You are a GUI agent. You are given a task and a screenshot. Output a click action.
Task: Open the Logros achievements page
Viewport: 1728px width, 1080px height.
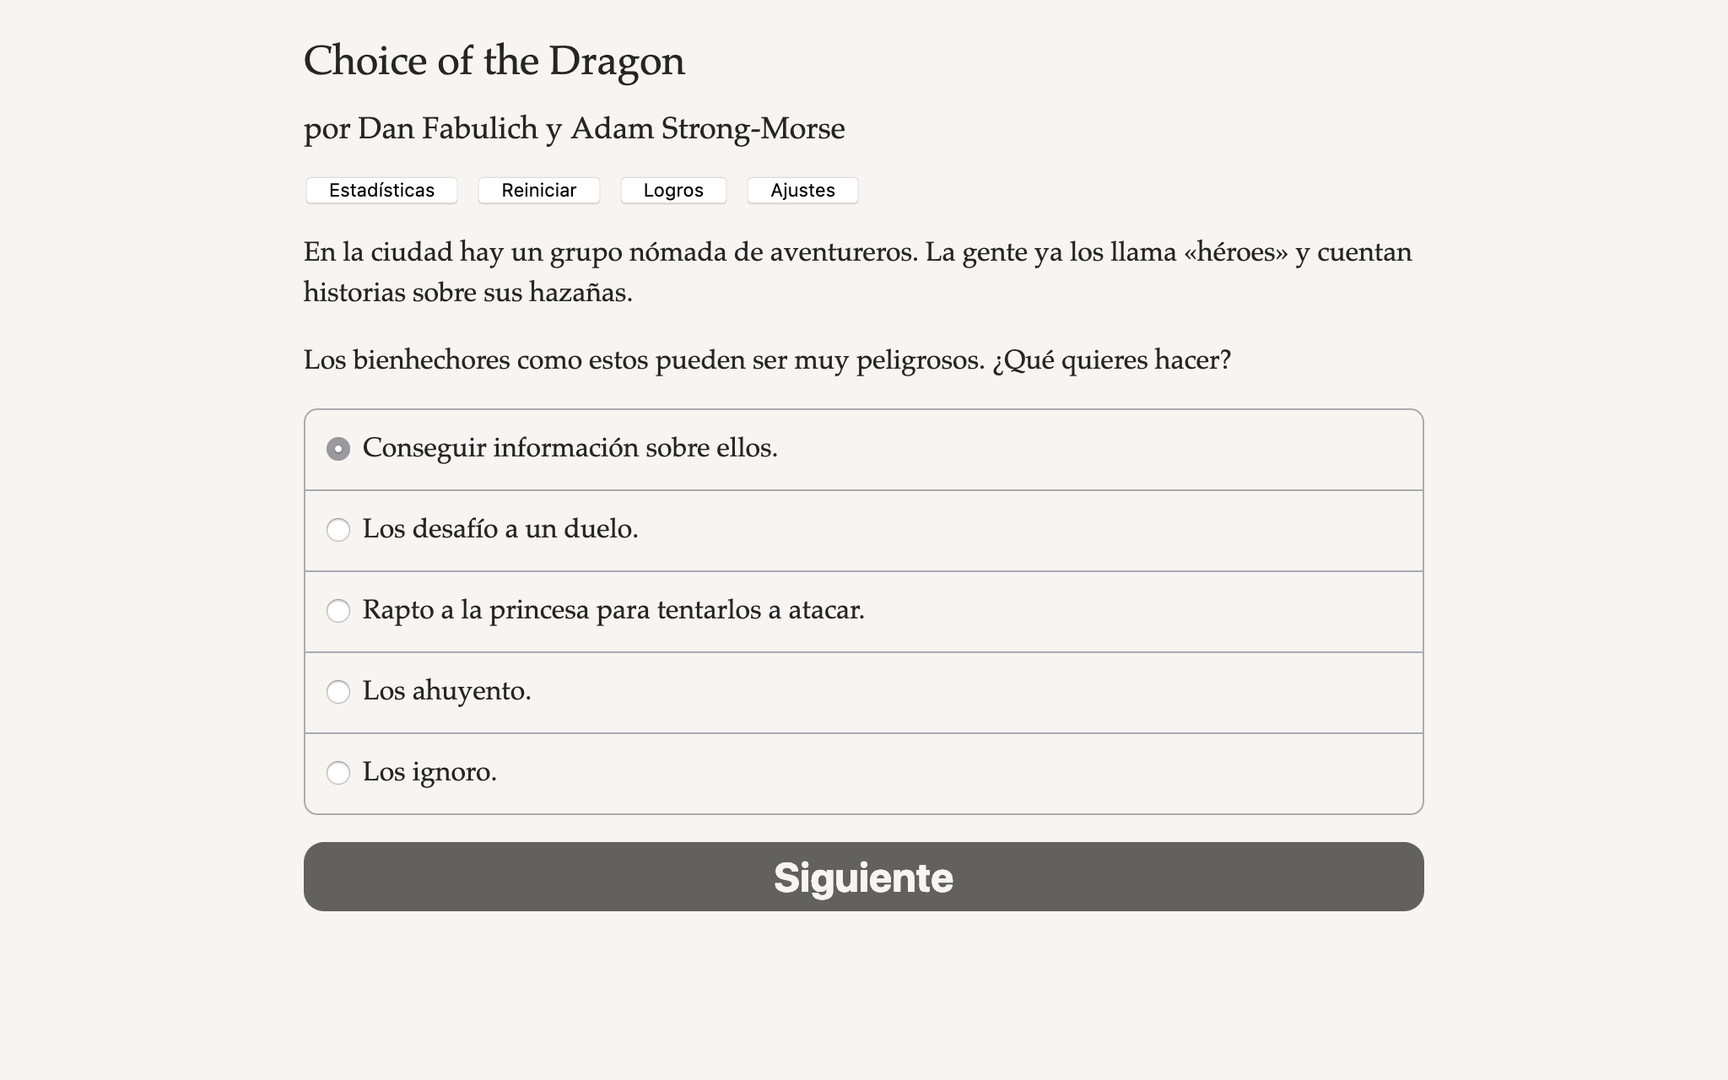point(673,190)
